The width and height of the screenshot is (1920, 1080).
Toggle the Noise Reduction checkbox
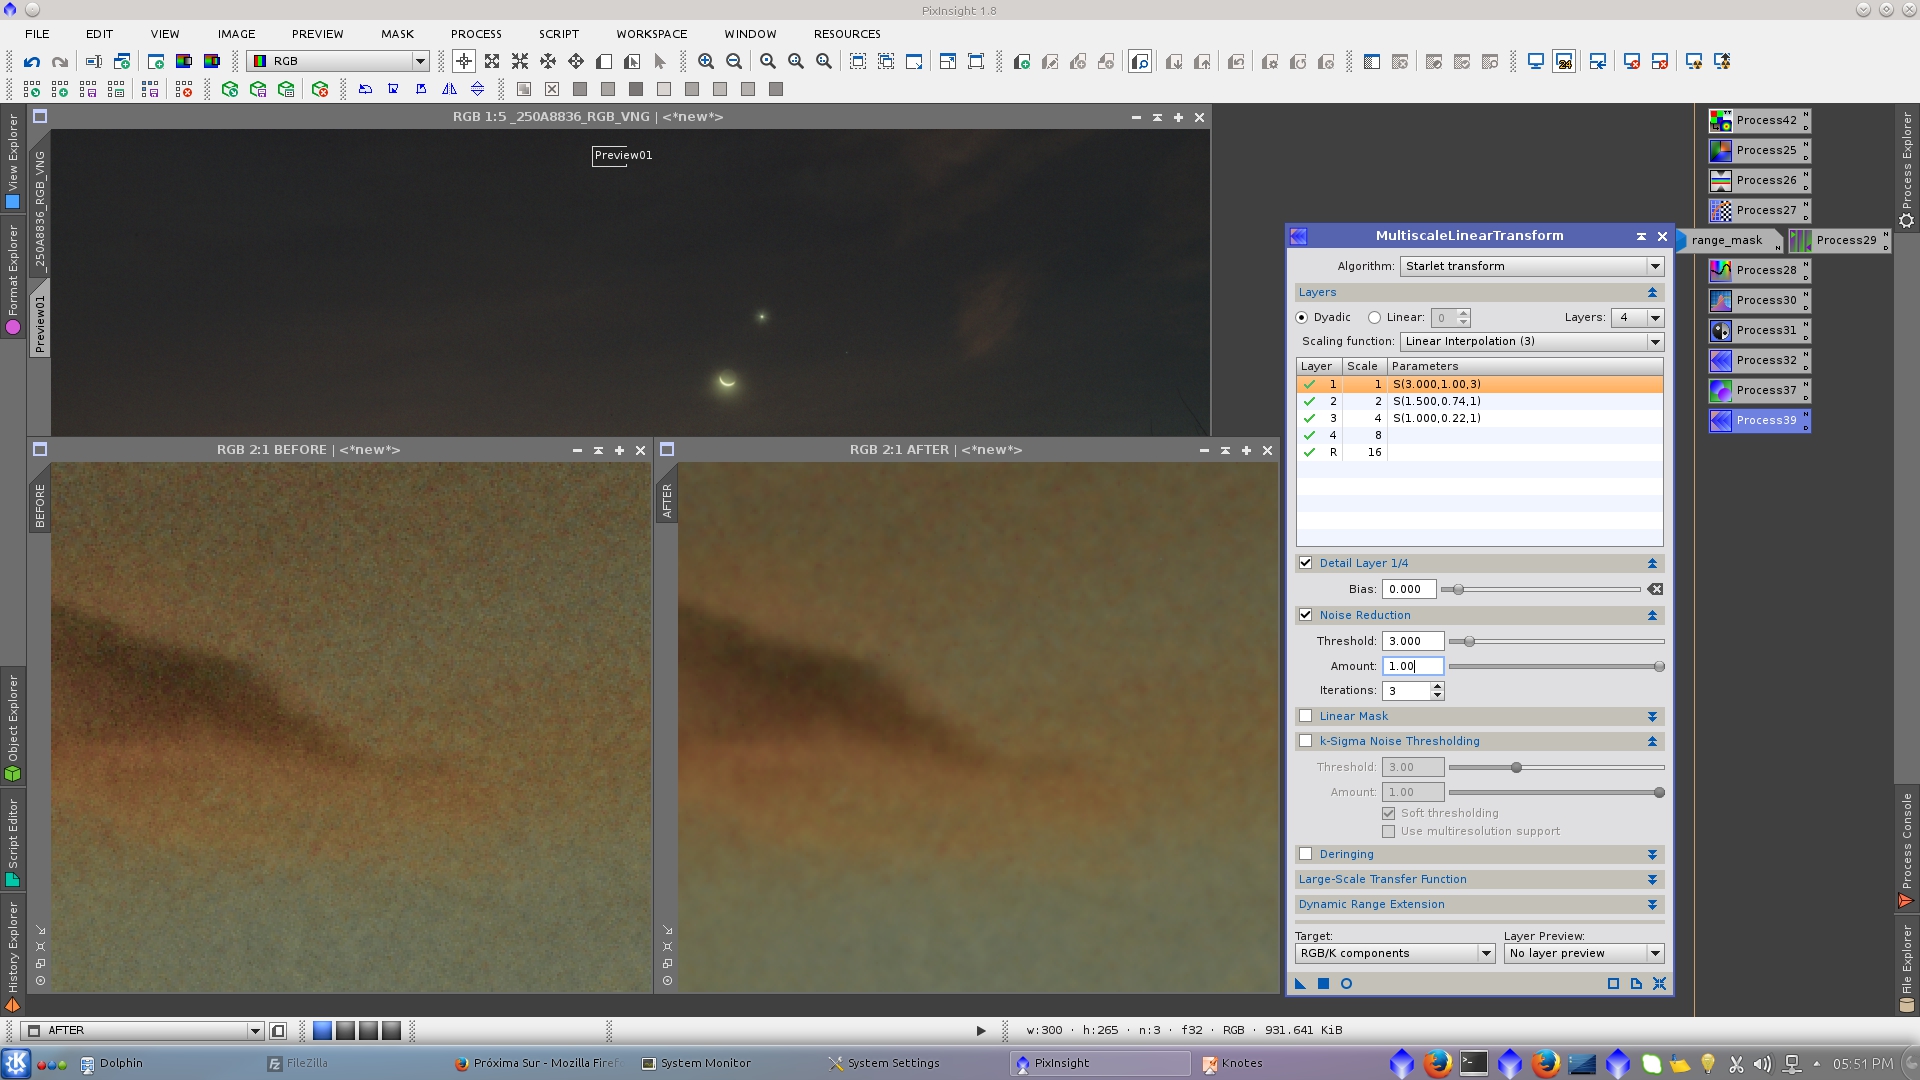(1305, 615)
